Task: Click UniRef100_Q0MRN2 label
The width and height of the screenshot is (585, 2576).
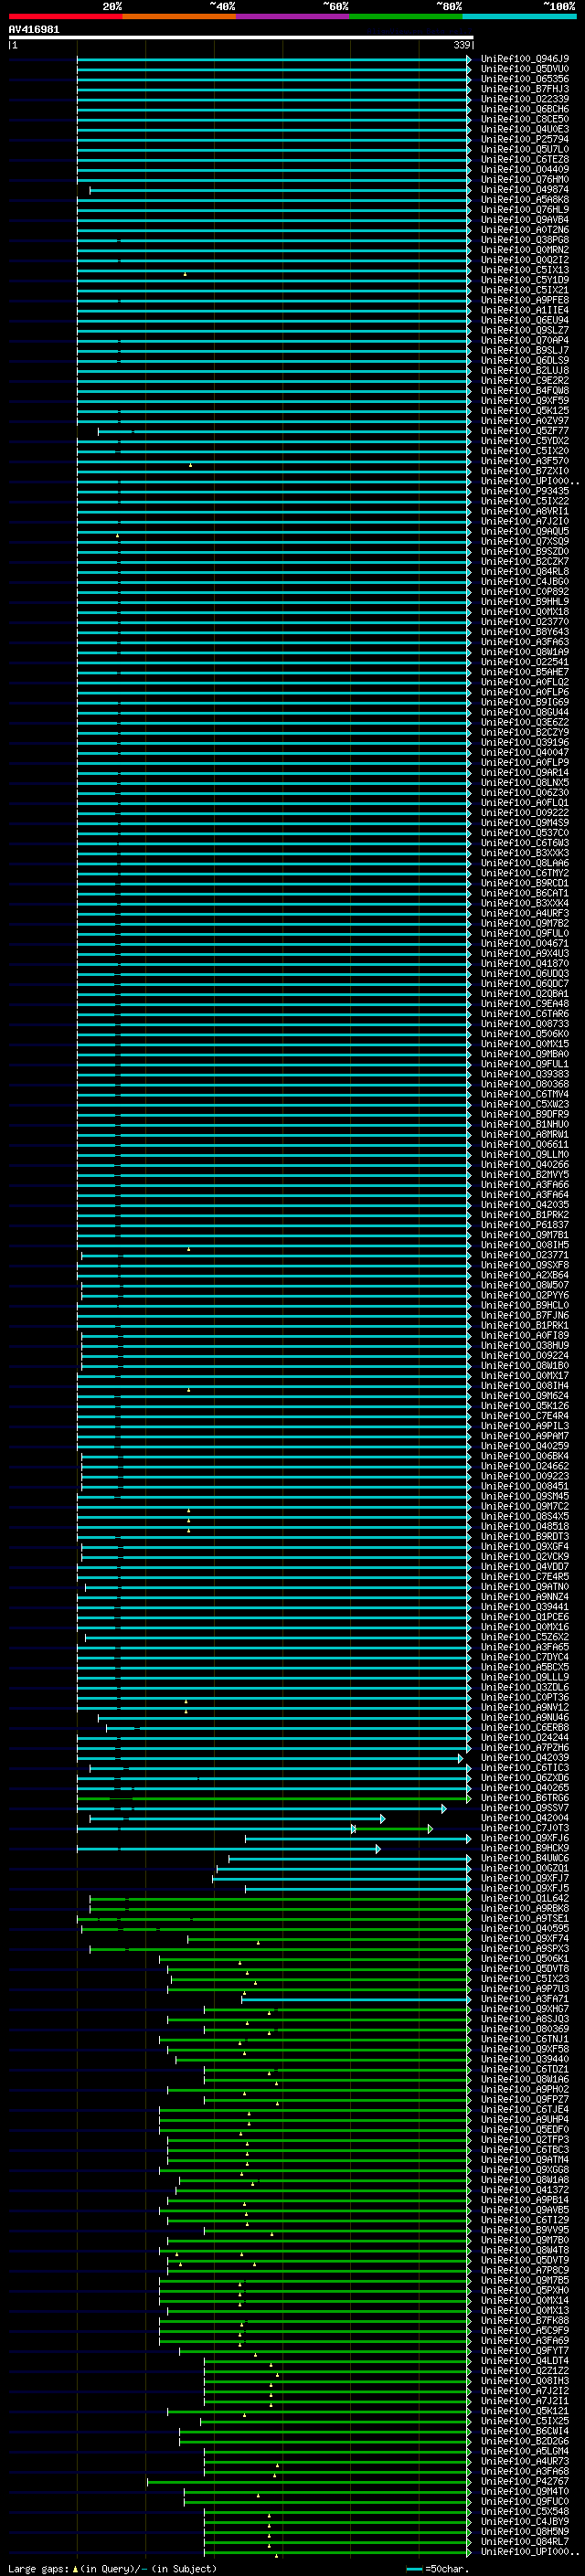Action: click(525, 250)
